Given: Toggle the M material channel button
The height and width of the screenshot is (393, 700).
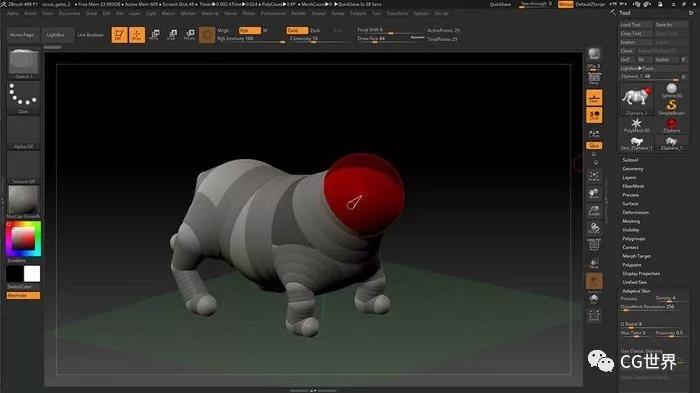Looking at the screenshot, I should click(265, 30).
